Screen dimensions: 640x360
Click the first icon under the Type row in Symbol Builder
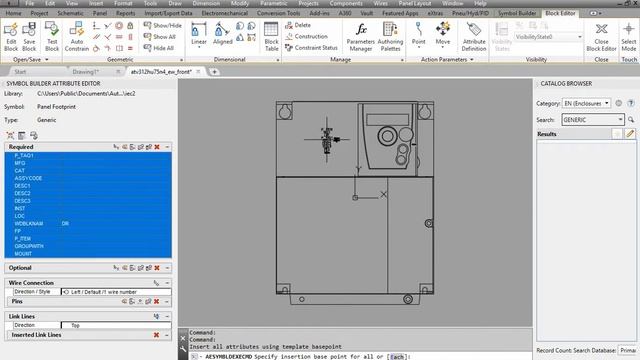[x=10, y=136]
